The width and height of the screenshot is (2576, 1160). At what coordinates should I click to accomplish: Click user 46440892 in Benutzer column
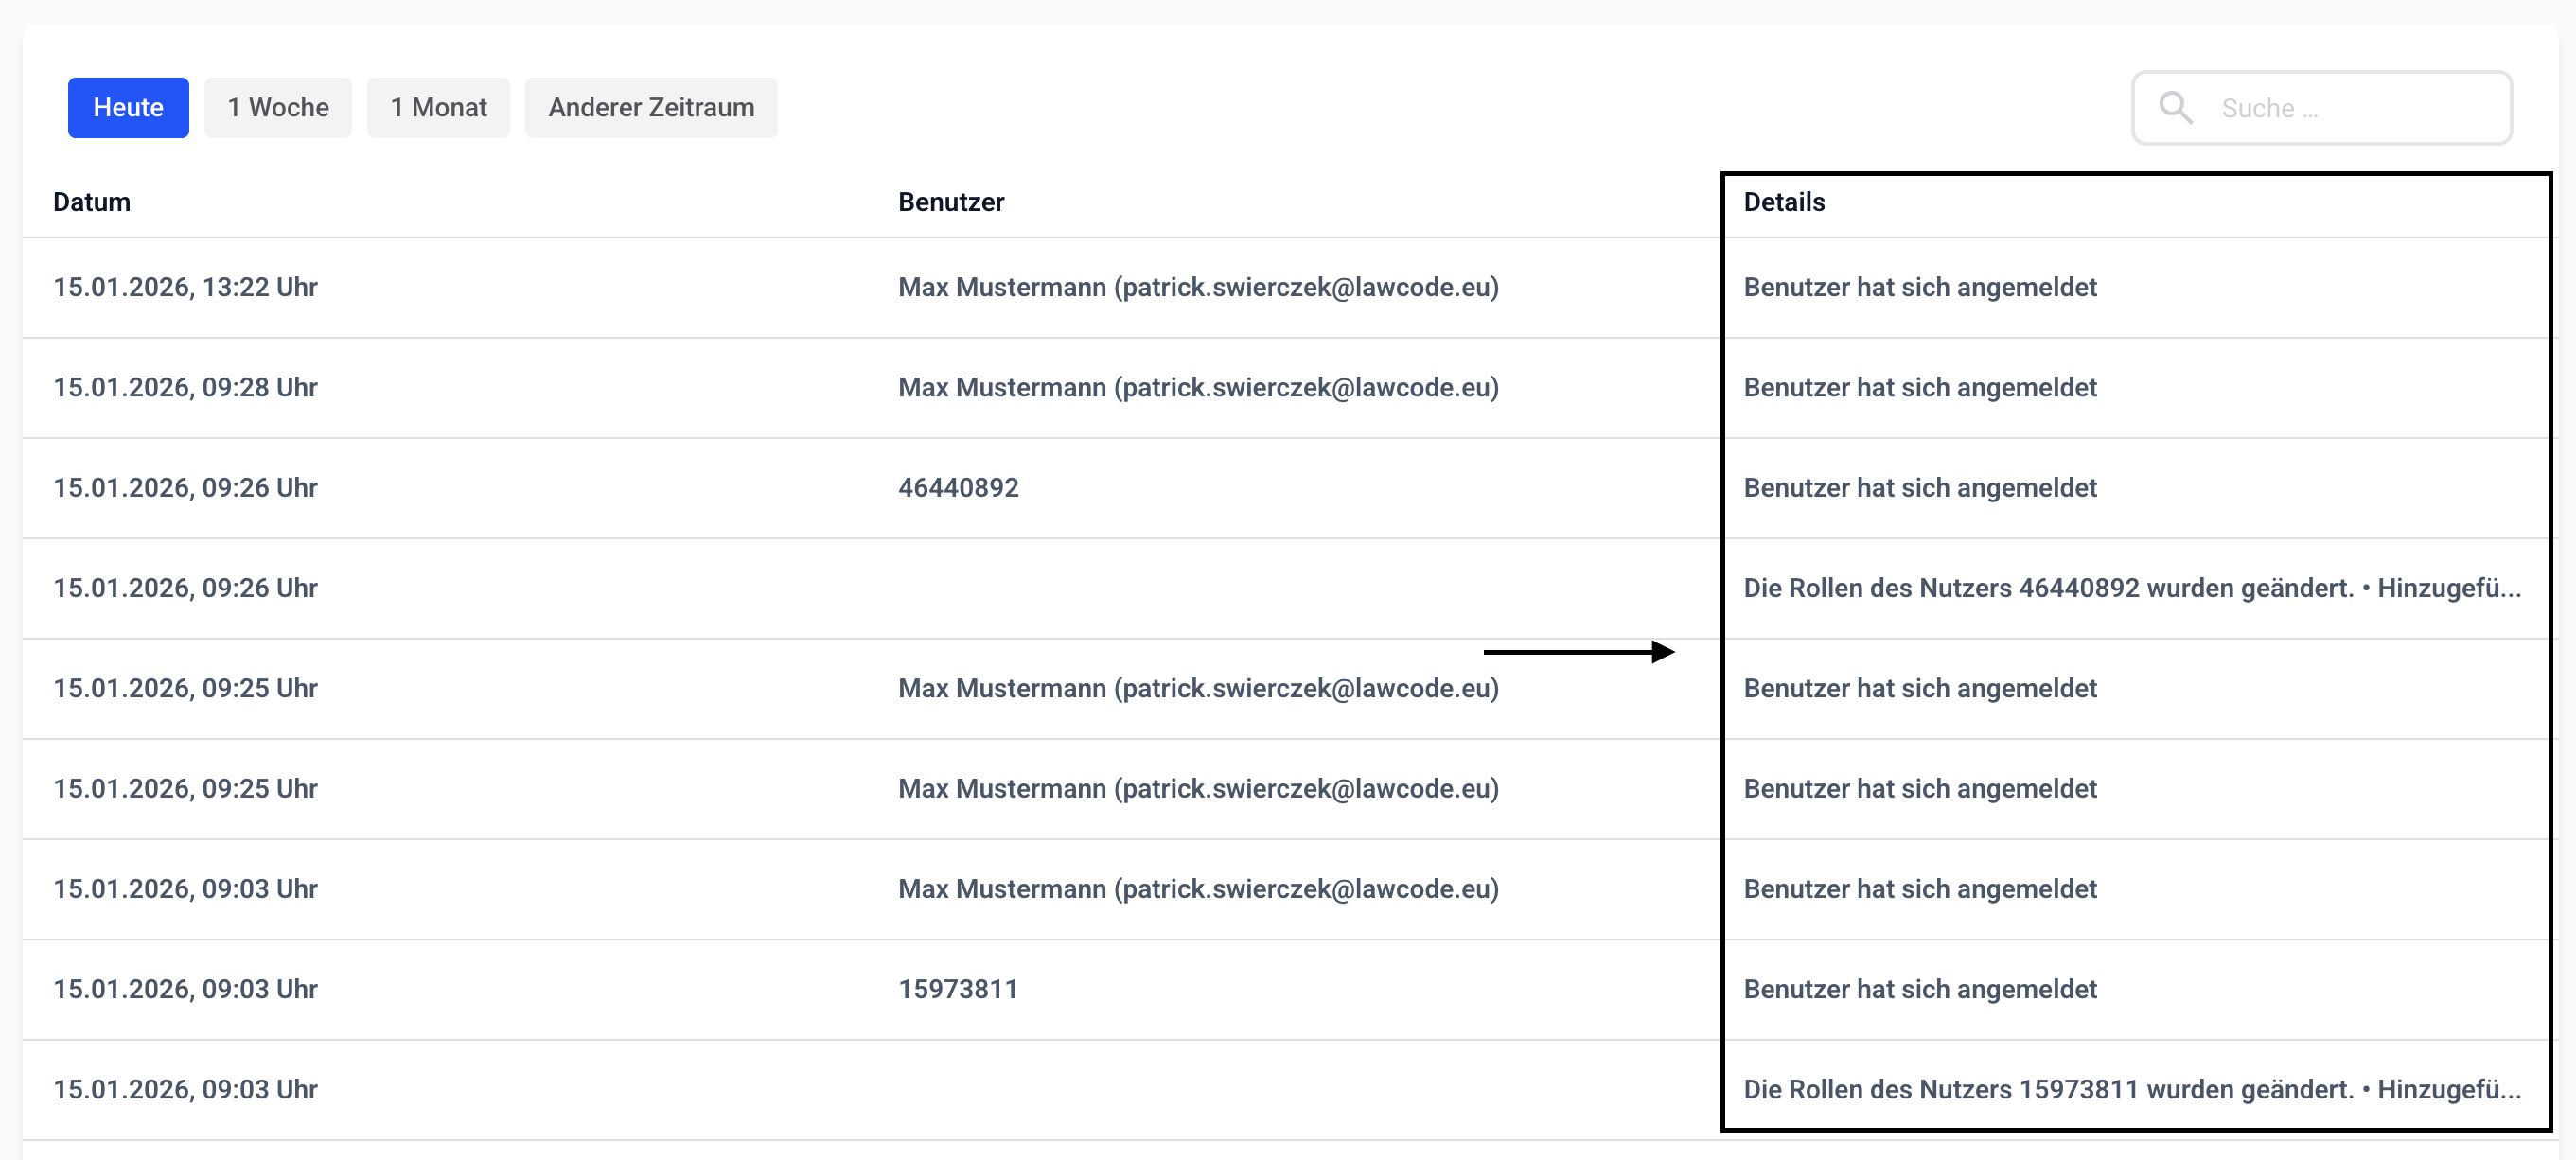[x=958, y=487]
